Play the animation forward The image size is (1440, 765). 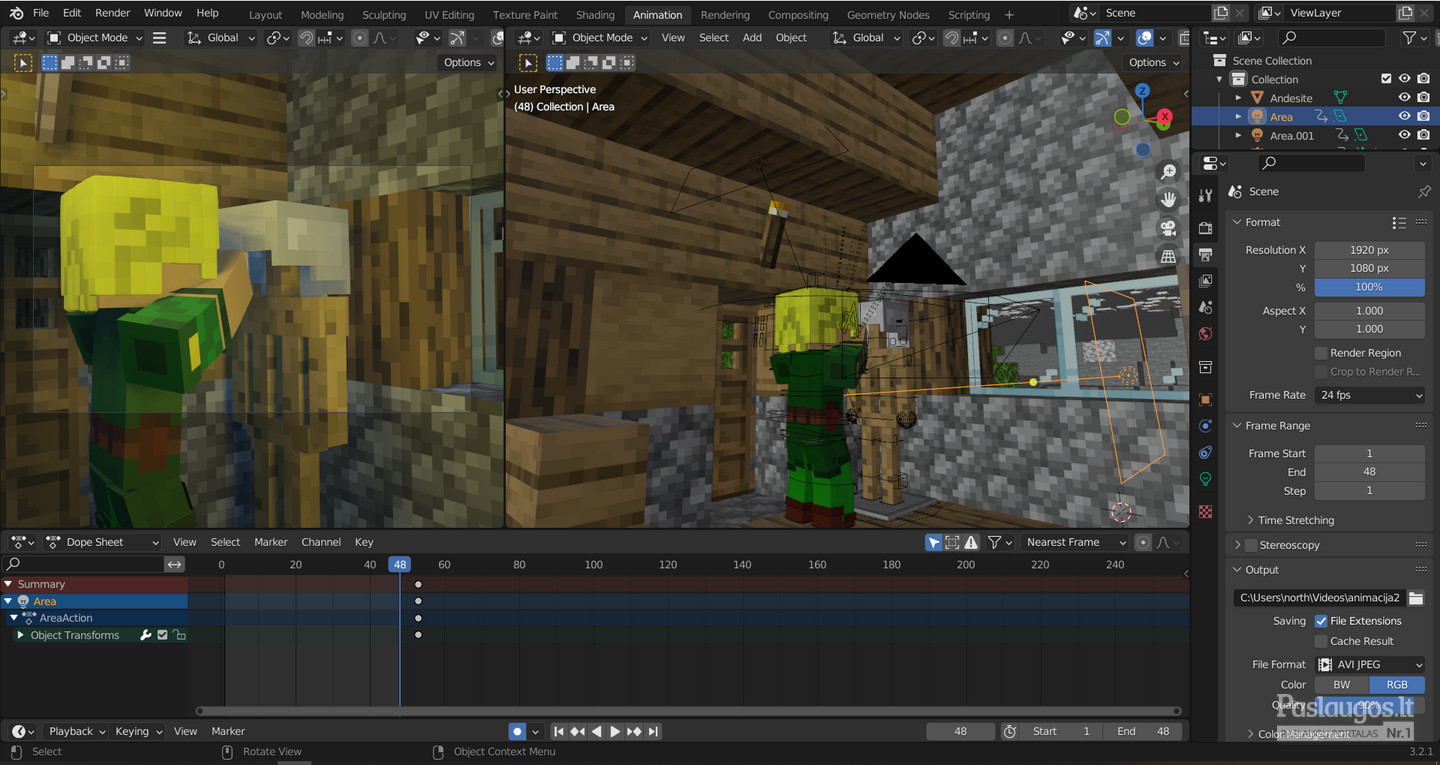point(615,731)
